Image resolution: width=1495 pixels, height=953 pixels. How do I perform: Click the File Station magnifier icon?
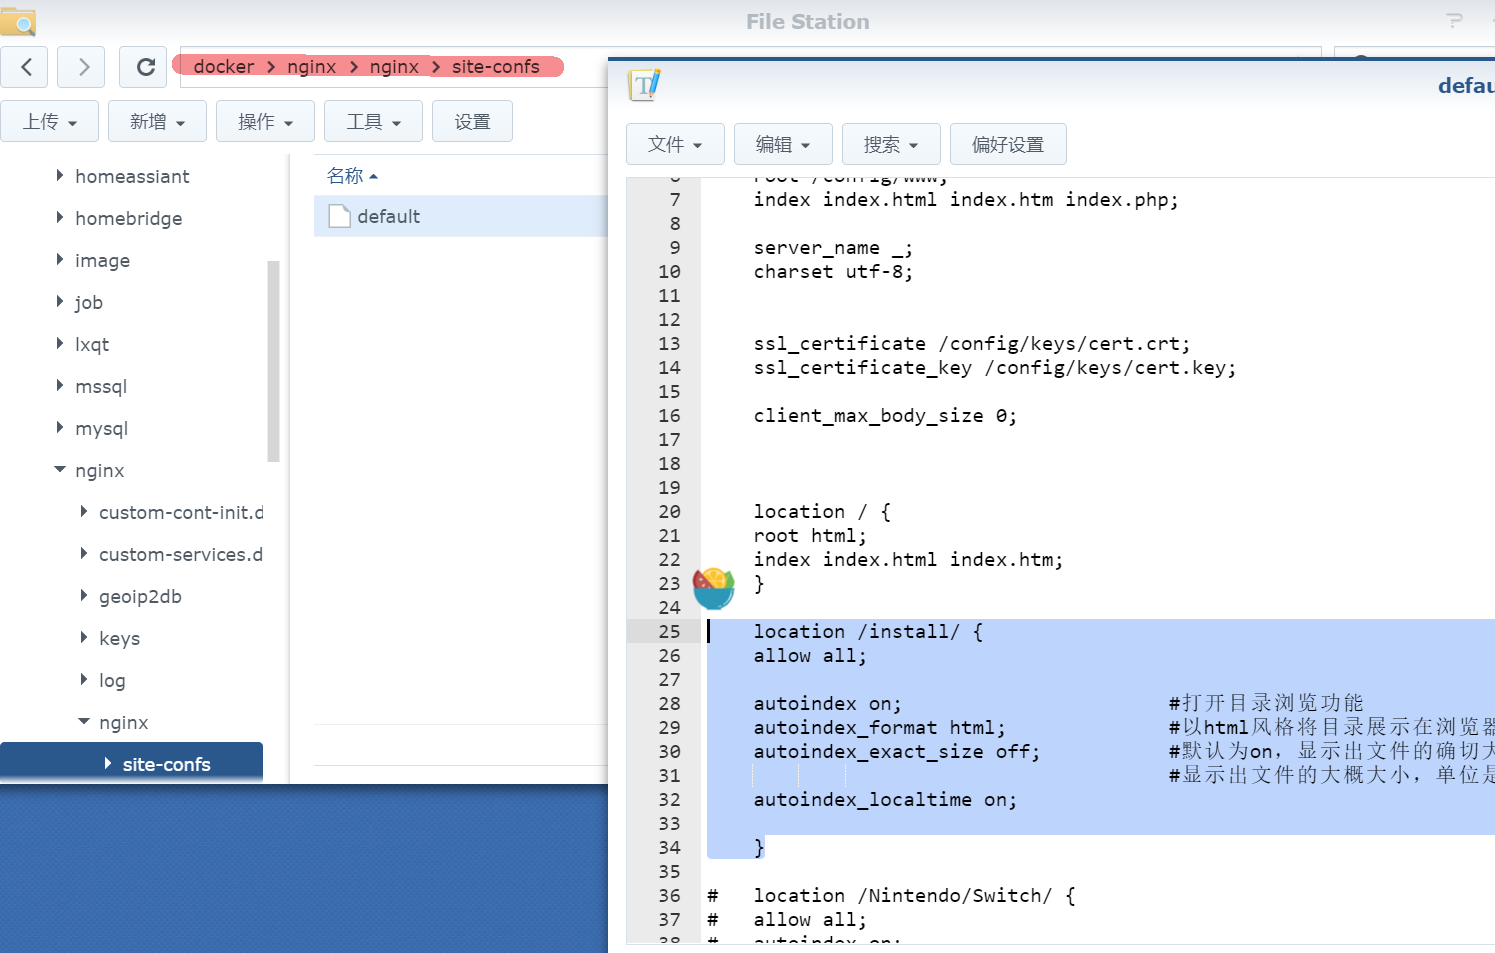click(x=17, y=20)
